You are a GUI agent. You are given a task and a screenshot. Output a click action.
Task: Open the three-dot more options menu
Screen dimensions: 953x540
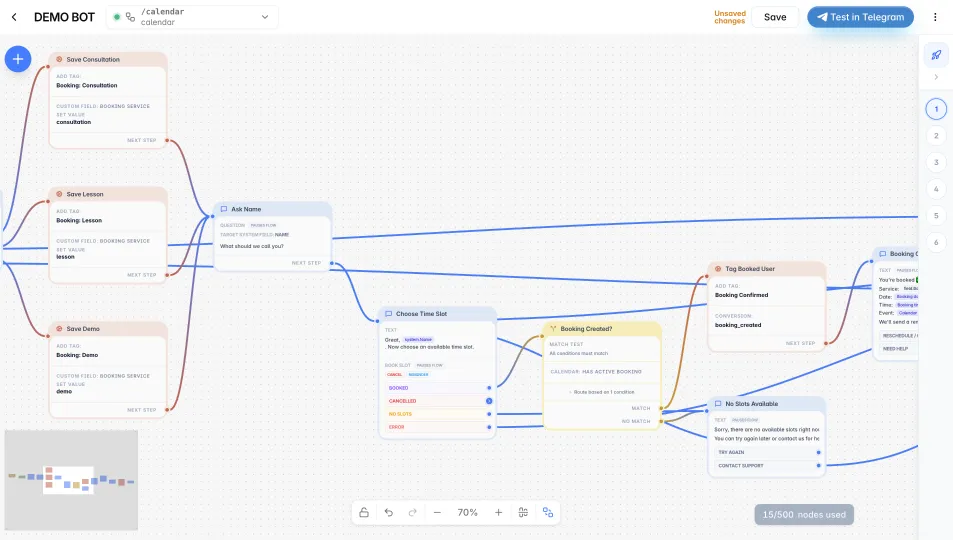click(935, 17)
